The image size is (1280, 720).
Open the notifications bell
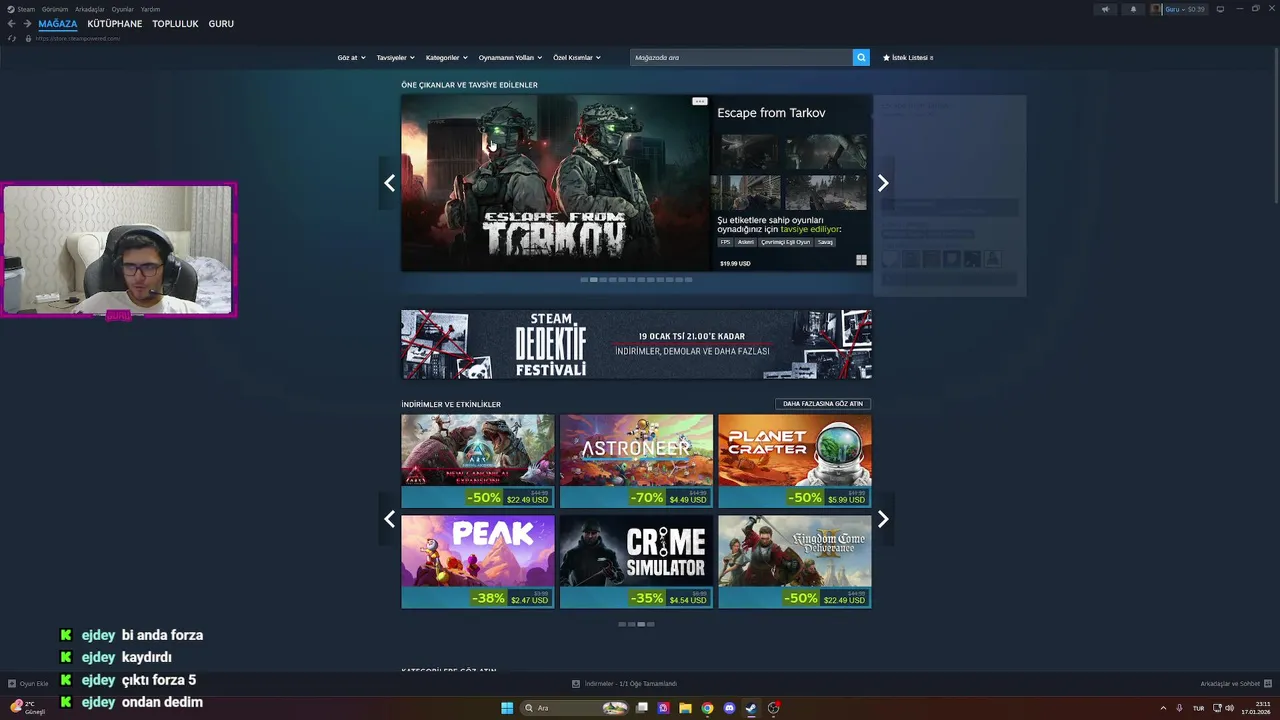click(1133, 9)
